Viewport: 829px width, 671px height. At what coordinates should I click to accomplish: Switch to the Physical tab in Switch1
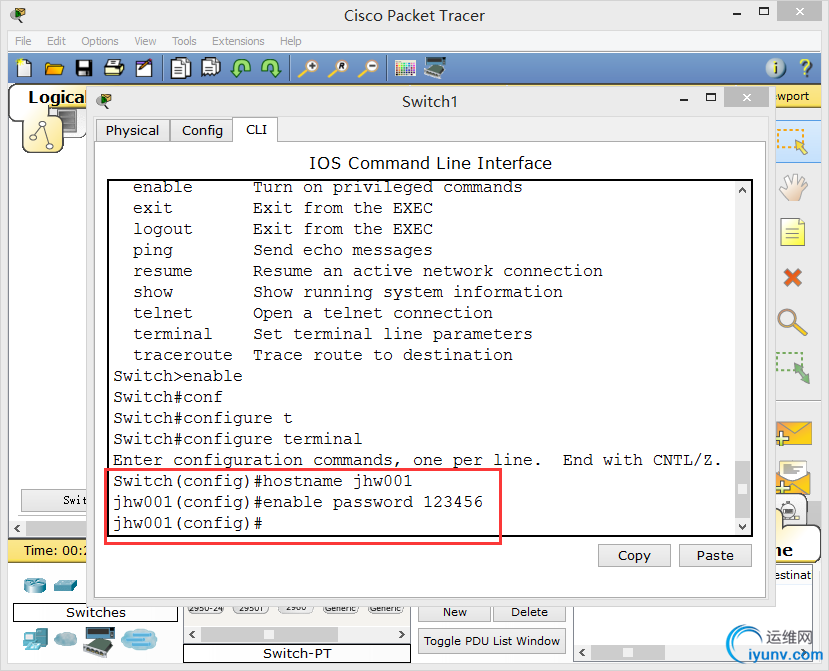tap(132, 131)
